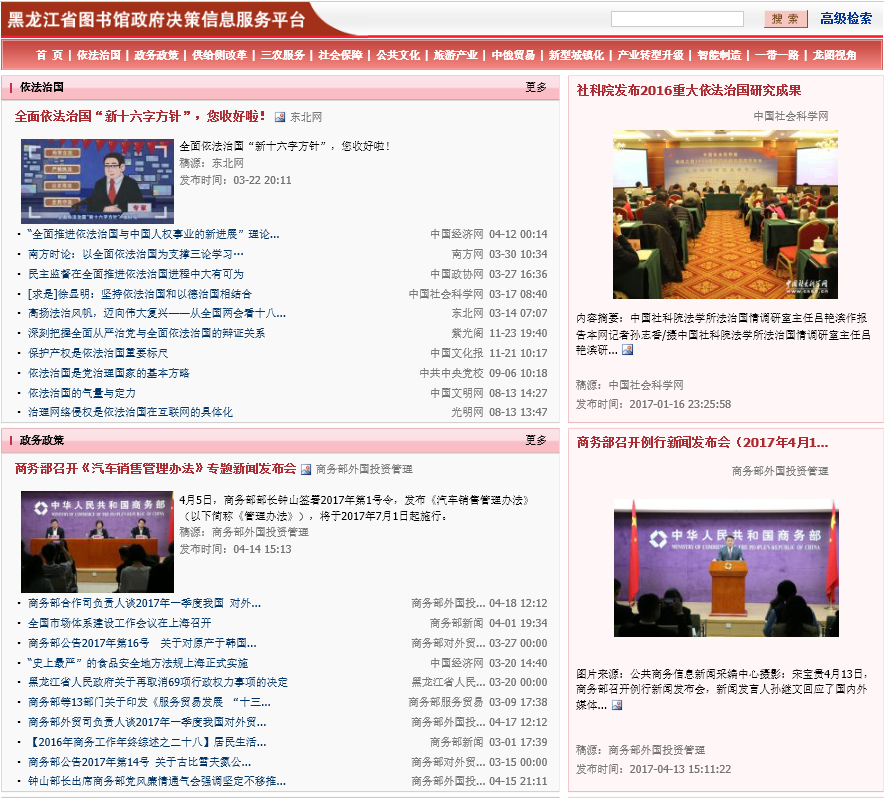Open article 商务部等13部门关于印发《服务贸易发展
The image size is (884, 798).
149,702
